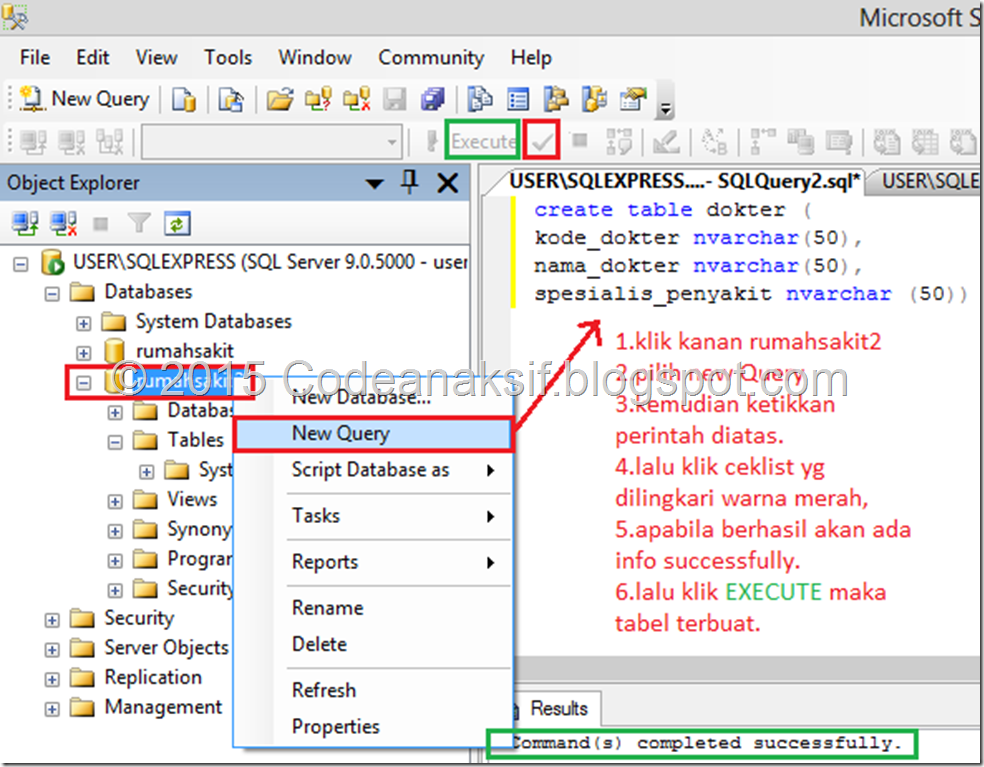Click the Properties Window icon

[x=633, y=99]
